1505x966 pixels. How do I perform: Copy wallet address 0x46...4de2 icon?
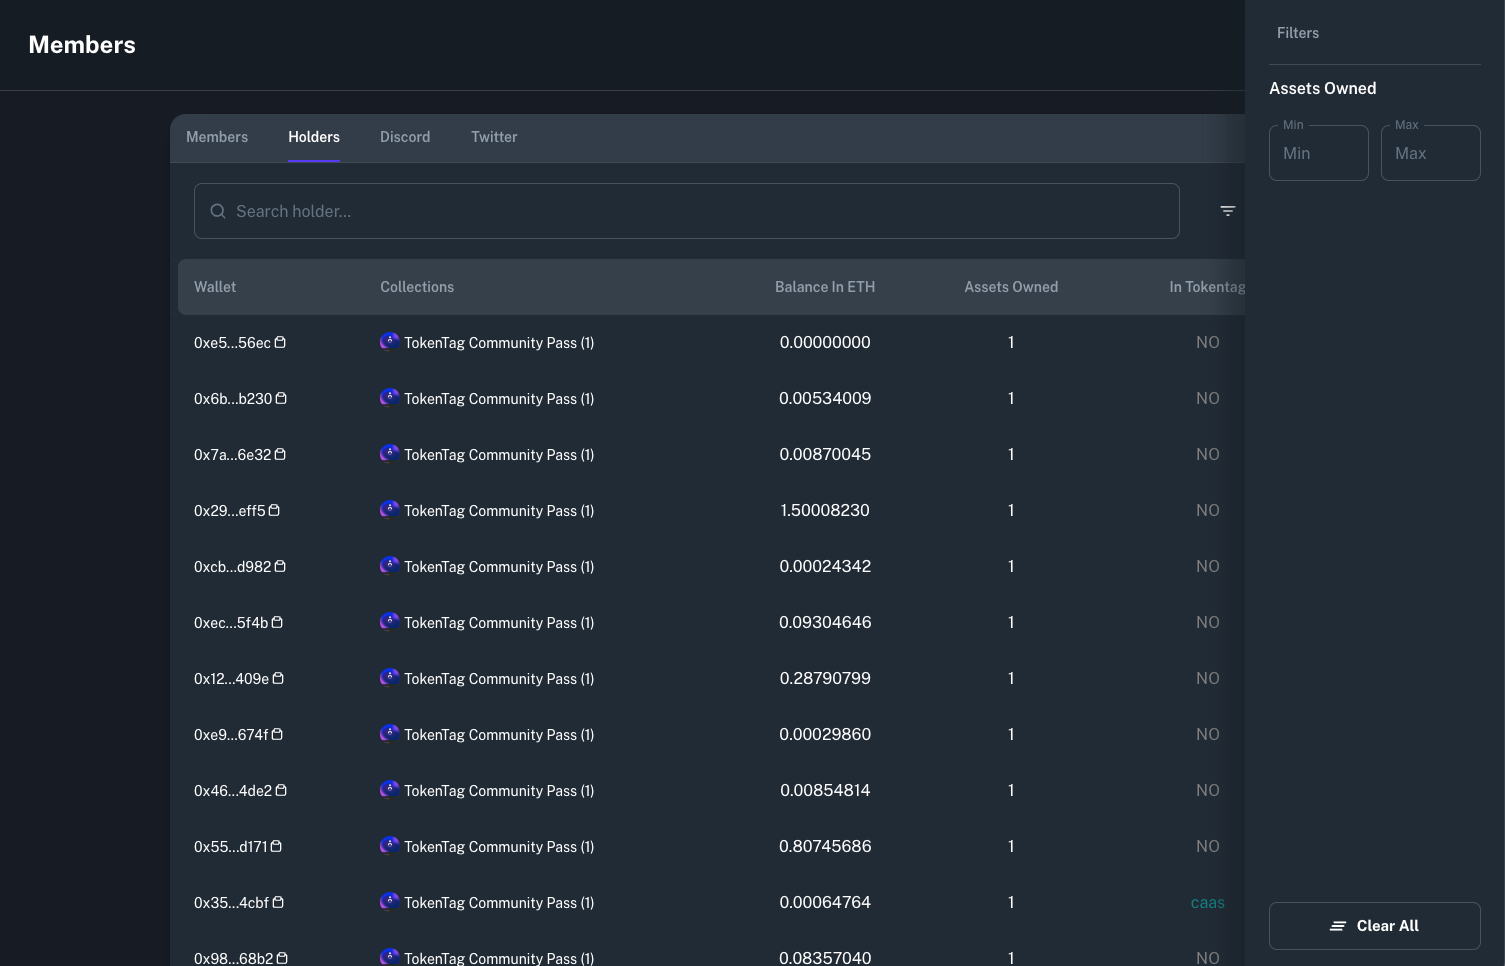pos(281,790)
